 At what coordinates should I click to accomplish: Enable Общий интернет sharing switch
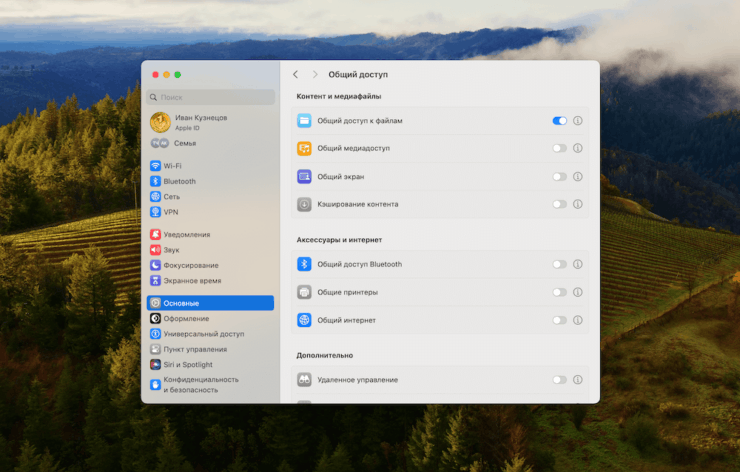coord(559,320)
